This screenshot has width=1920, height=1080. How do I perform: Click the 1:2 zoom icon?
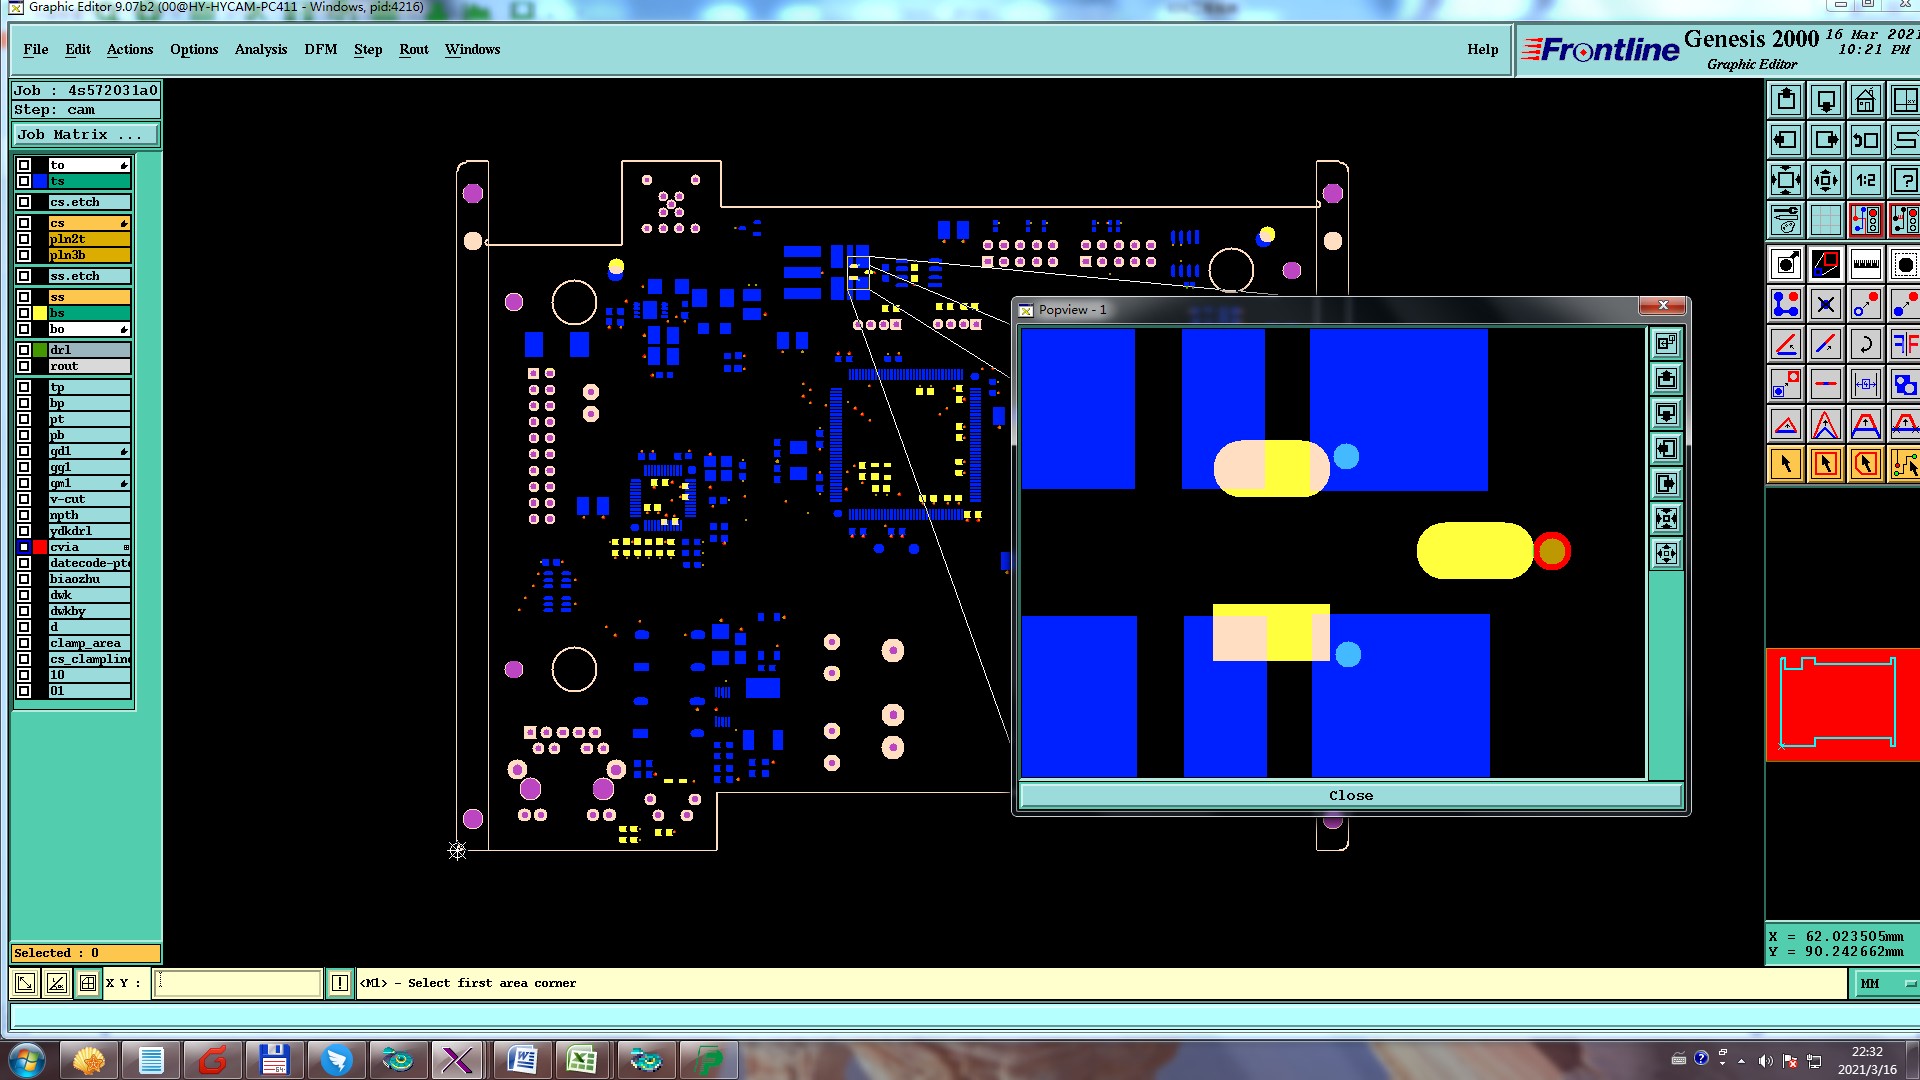click(1865, 181)
